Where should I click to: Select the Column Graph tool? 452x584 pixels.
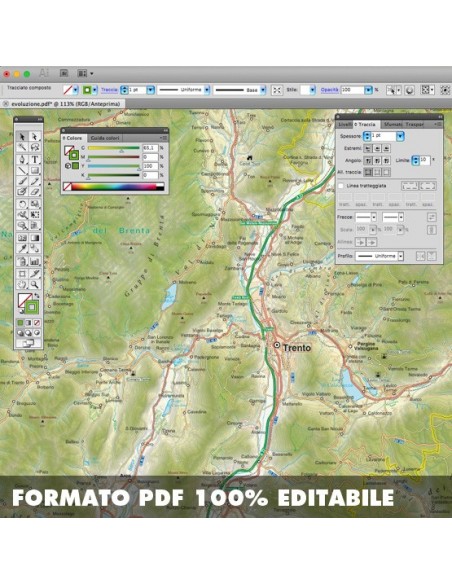click(x=35, y=261)
